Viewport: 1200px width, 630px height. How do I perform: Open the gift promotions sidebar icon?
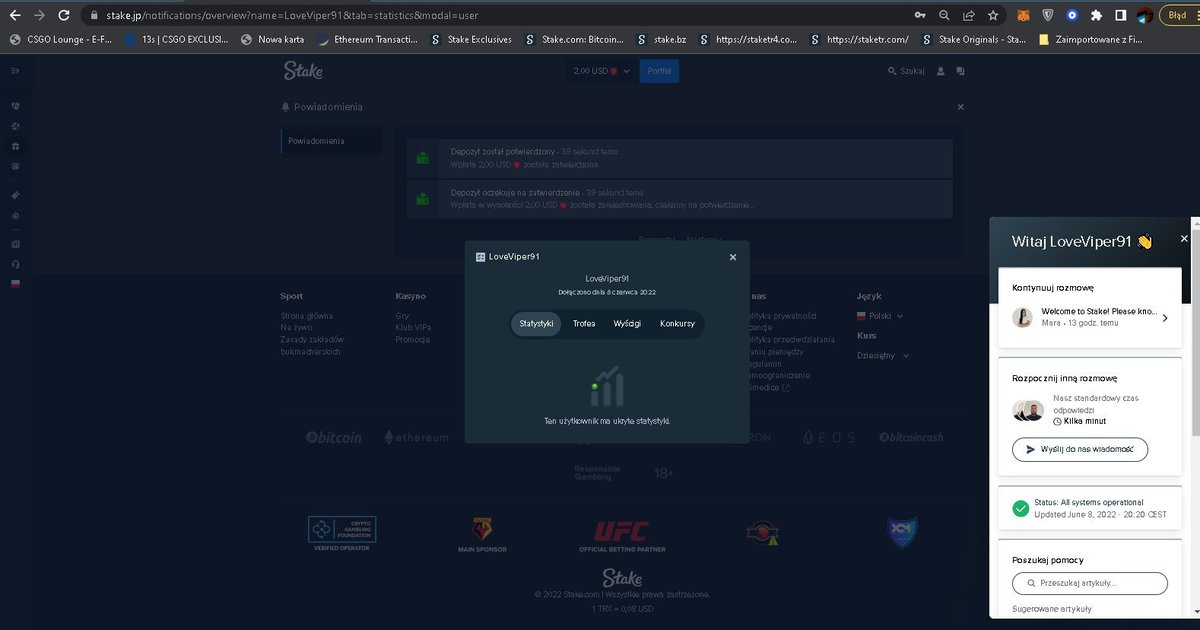pyautogui.click(x=15, y=146)
